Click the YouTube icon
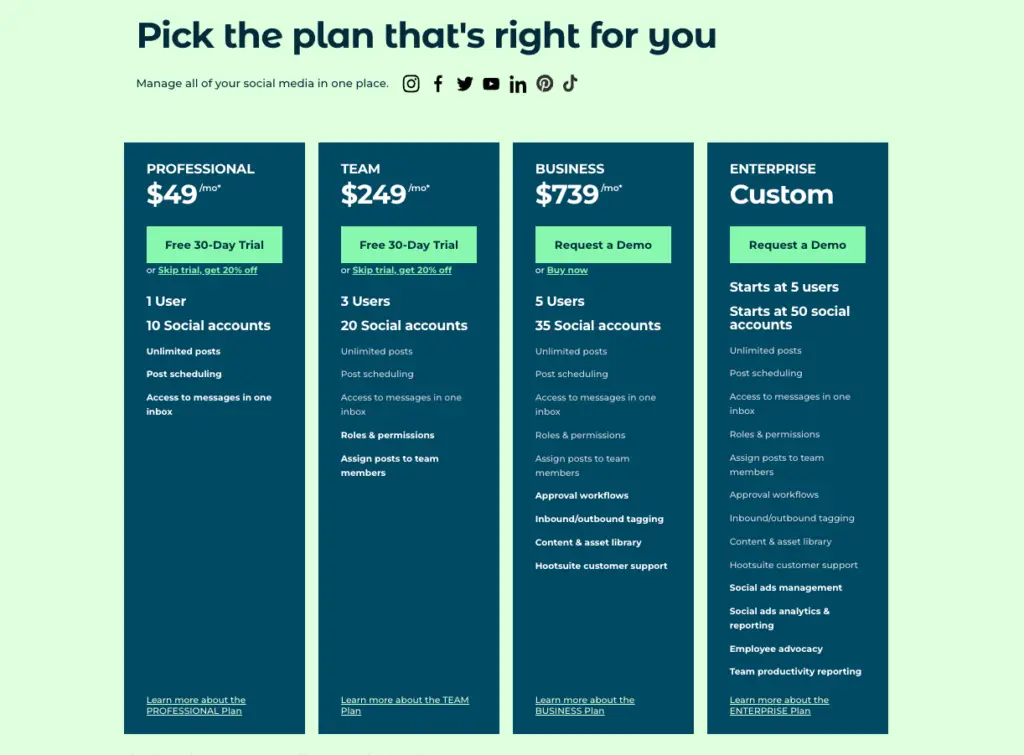 491,84
